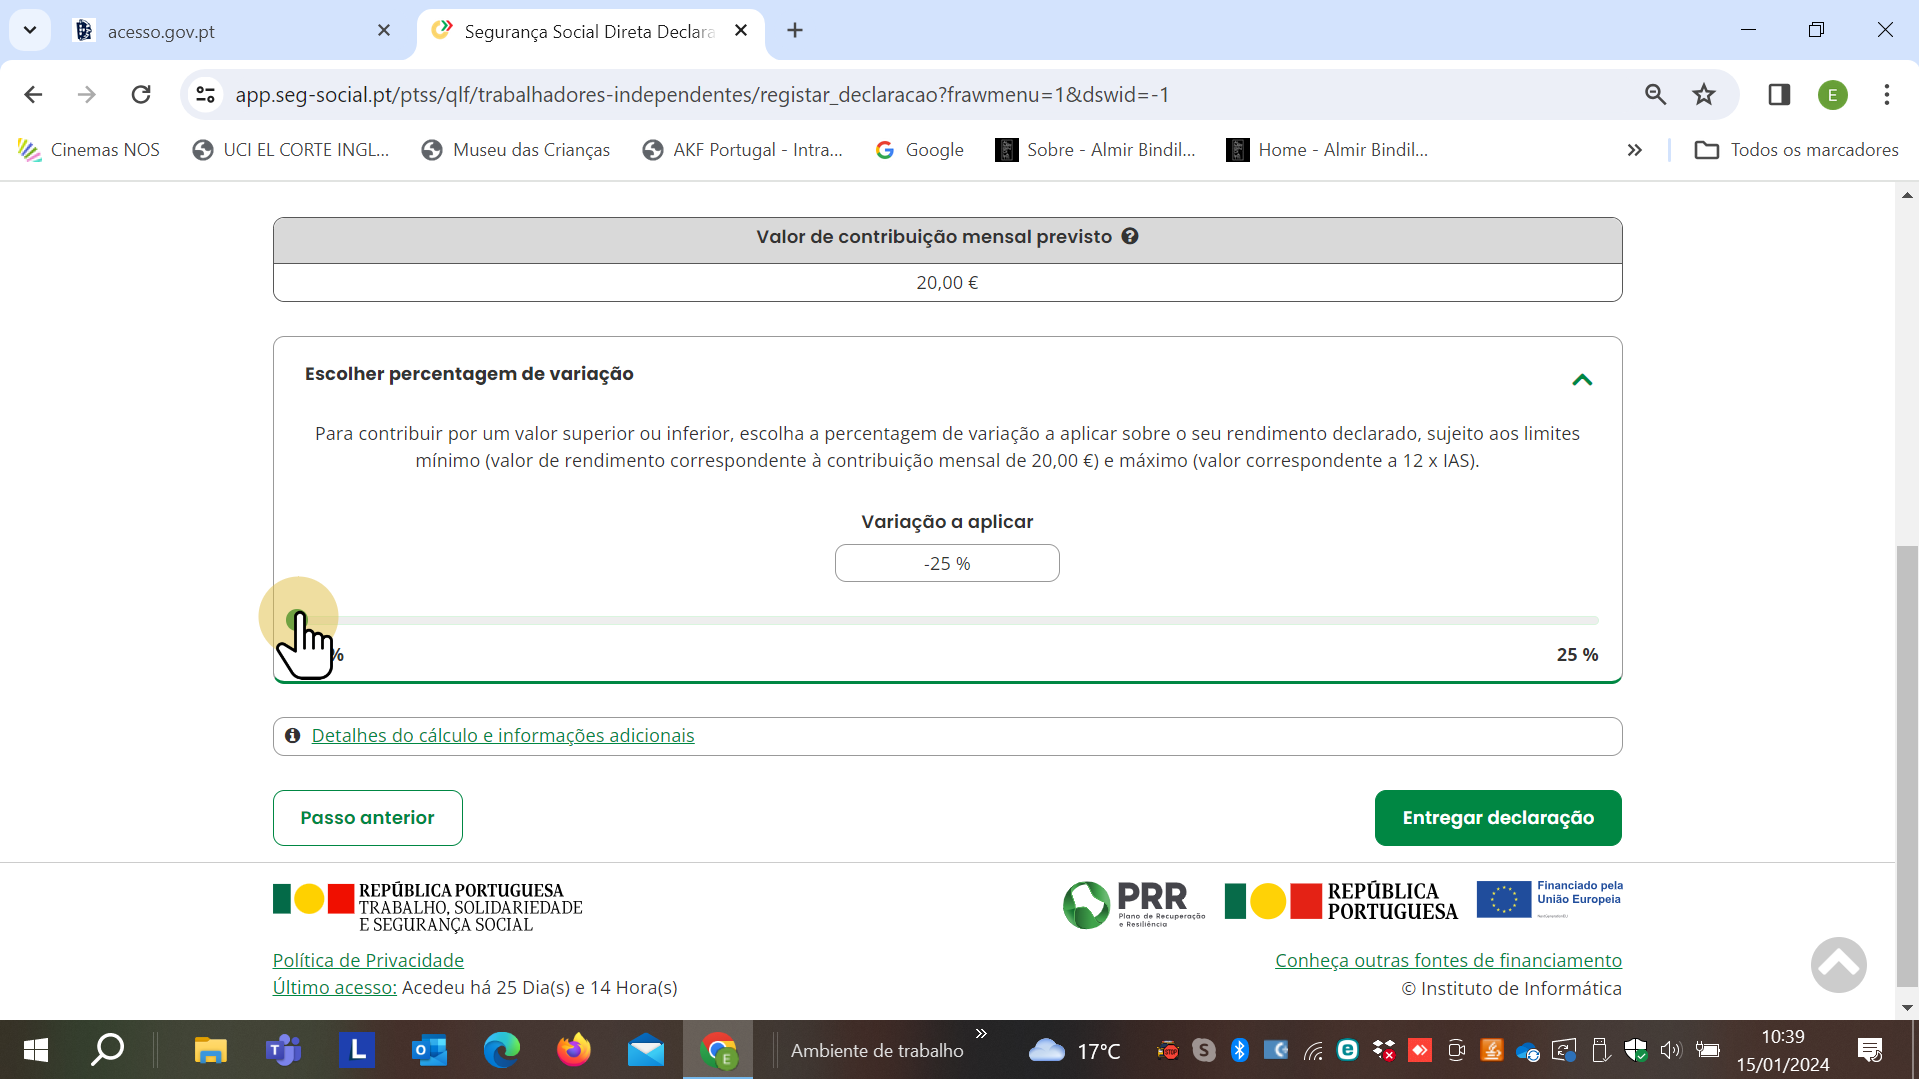Expand the tab search dropdown

pyautogui.click(x=30, y=31)
